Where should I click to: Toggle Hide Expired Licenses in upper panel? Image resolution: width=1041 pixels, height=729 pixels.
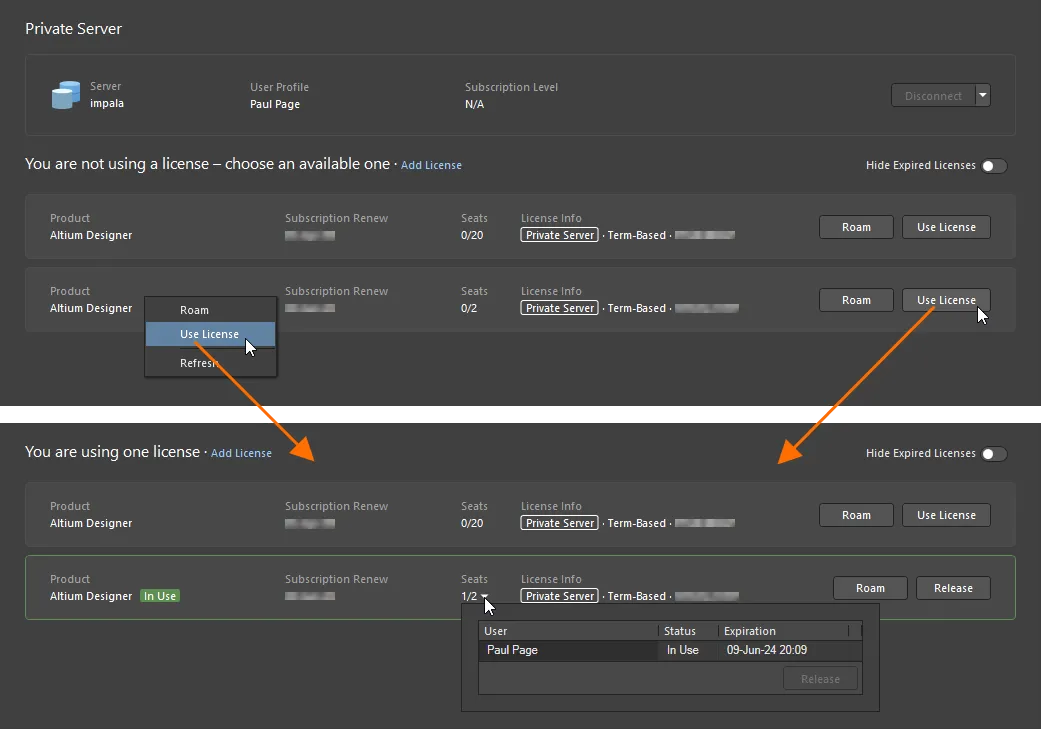tap(995, 166)
